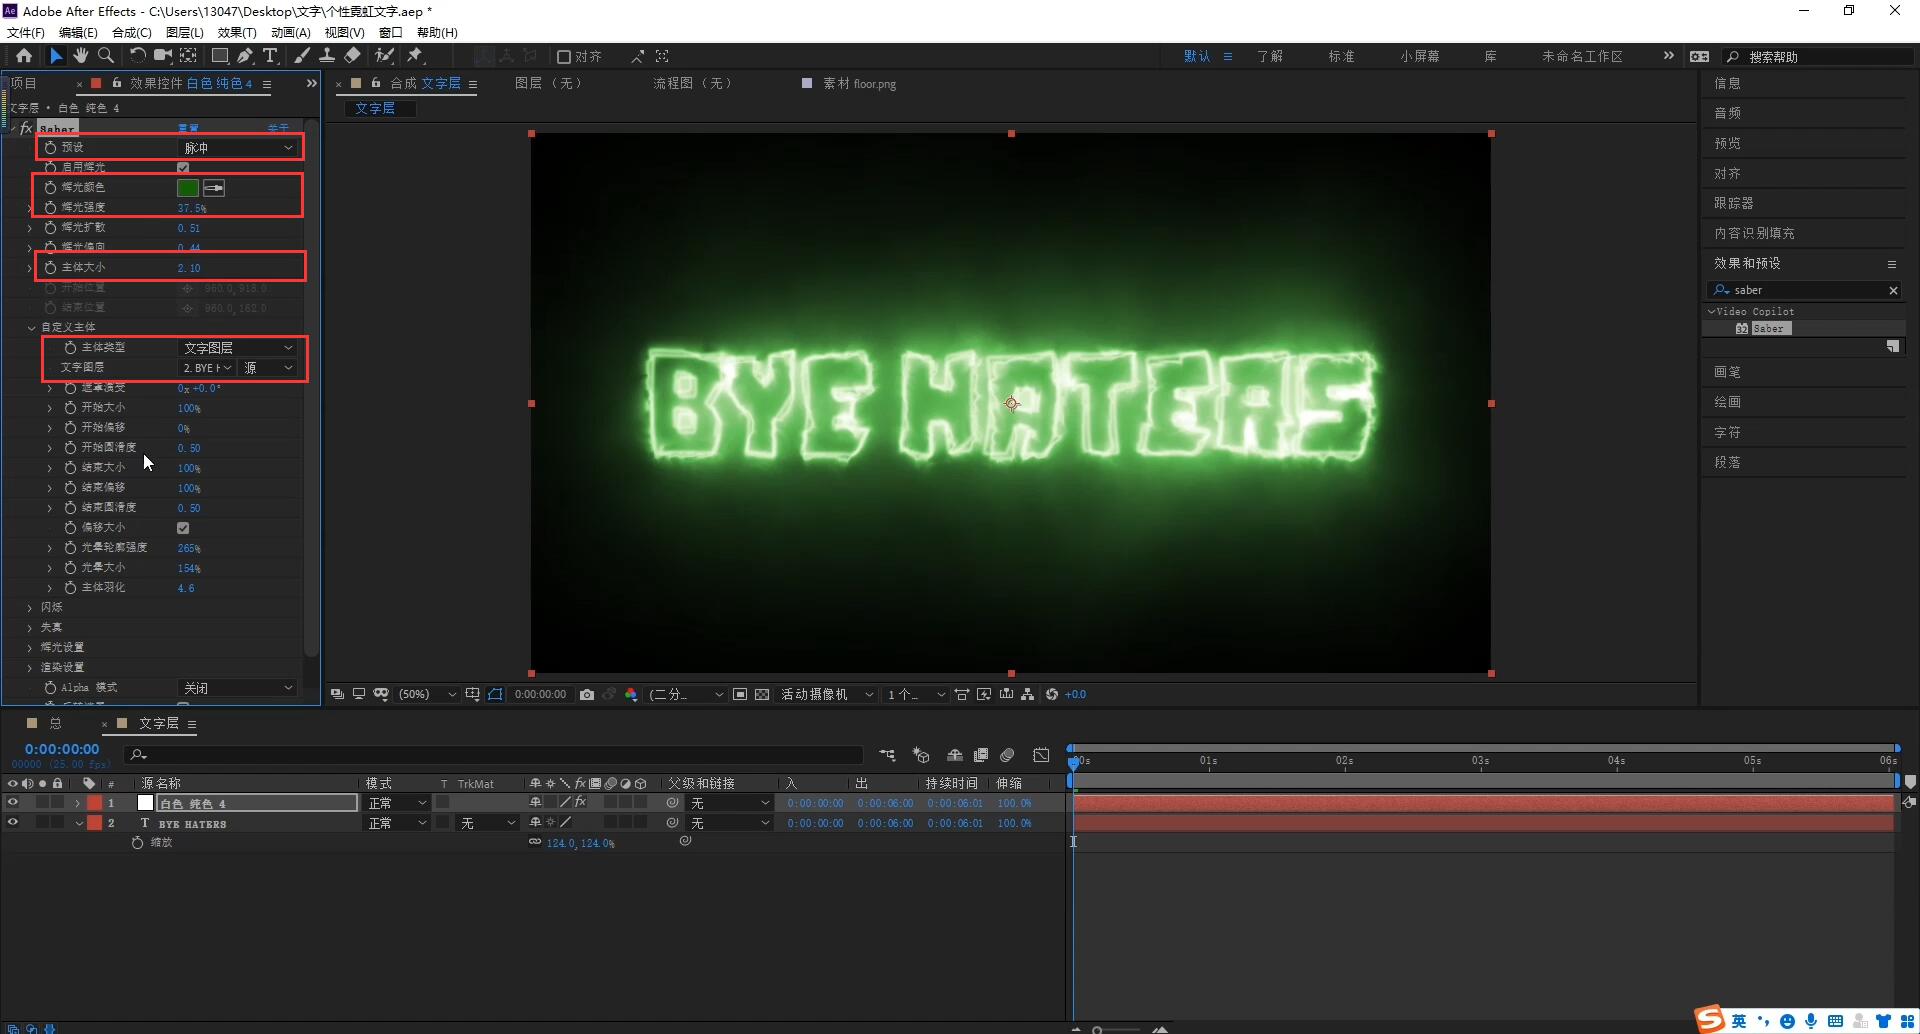The image size is (1920, 1034).
Task: Open the 内容识别填充 panel
Action: (1754, 233)
